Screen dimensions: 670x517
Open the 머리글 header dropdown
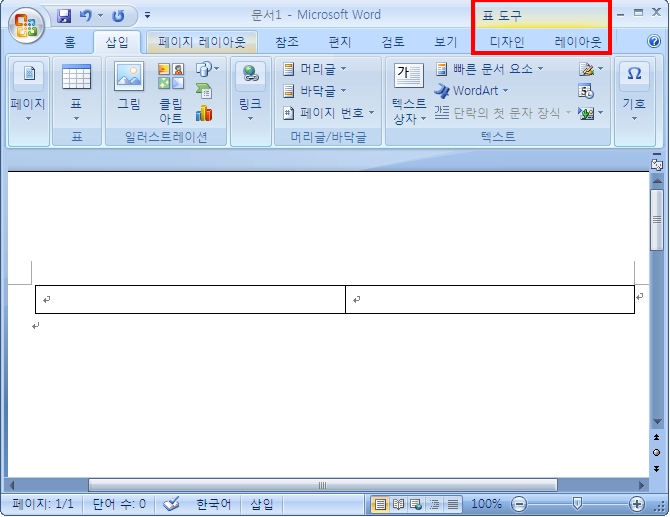(314, 69)
